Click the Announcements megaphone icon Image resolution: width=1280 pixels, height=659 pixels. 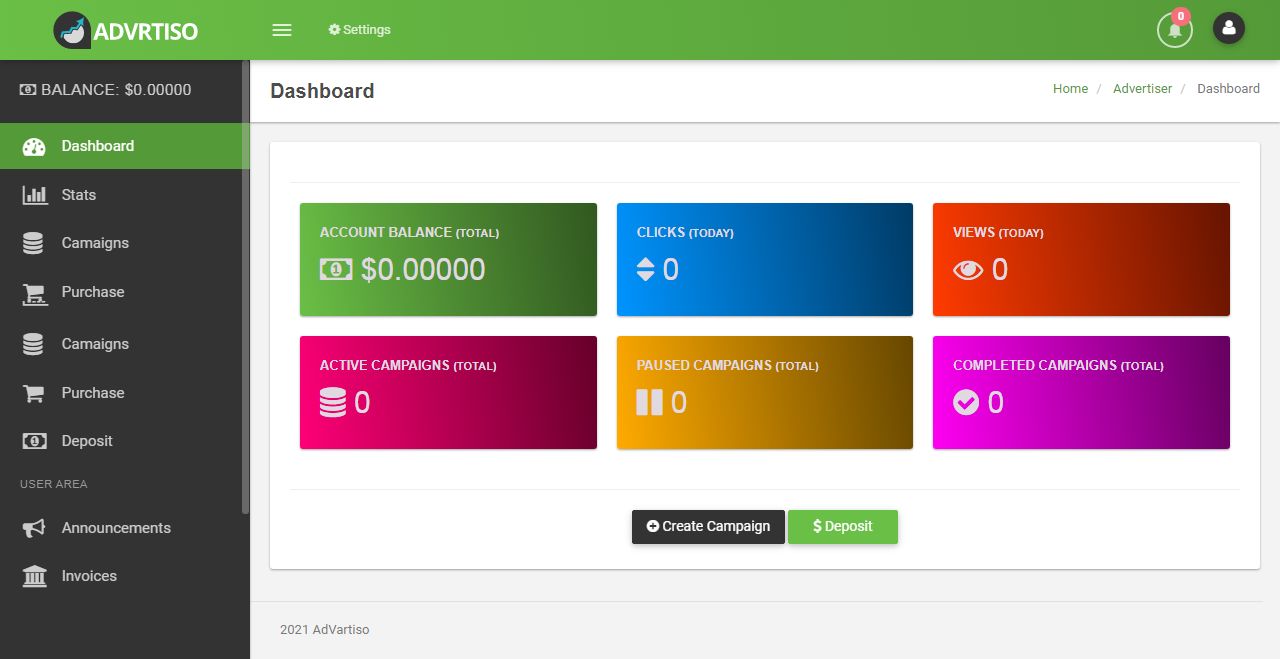[34, 528]
